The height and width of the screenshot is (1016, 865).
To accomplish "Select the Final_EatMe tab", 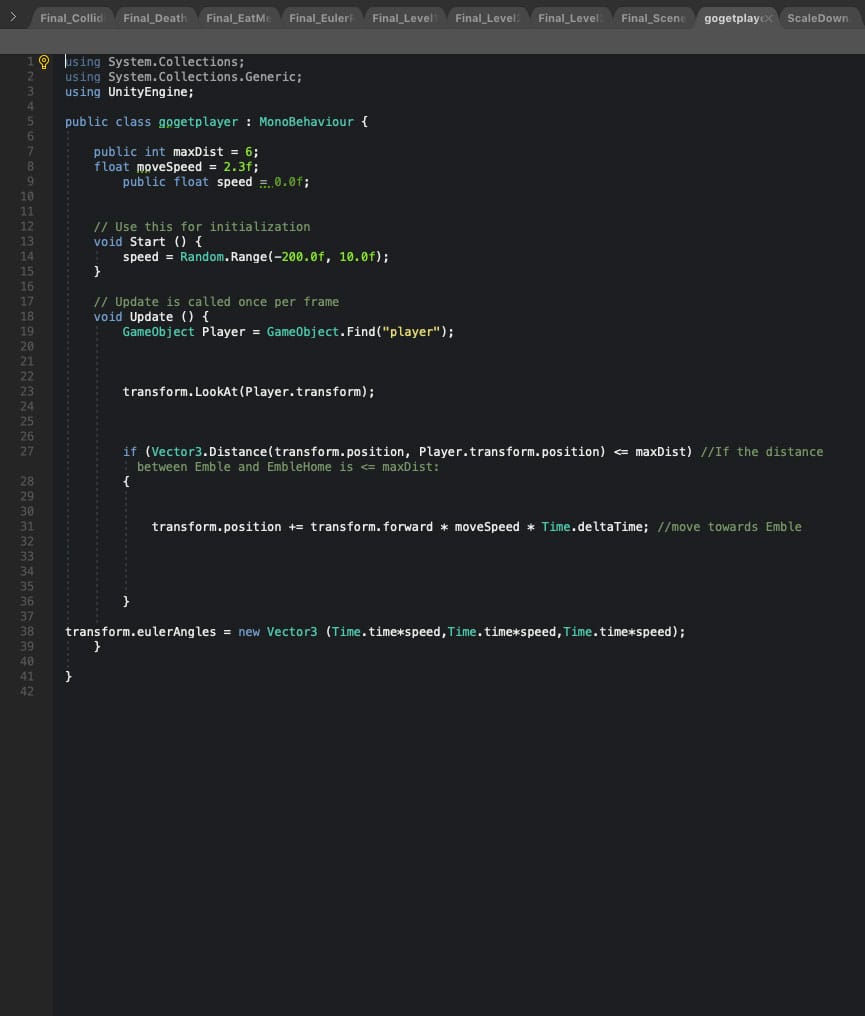I will click(x=238, y=18).
